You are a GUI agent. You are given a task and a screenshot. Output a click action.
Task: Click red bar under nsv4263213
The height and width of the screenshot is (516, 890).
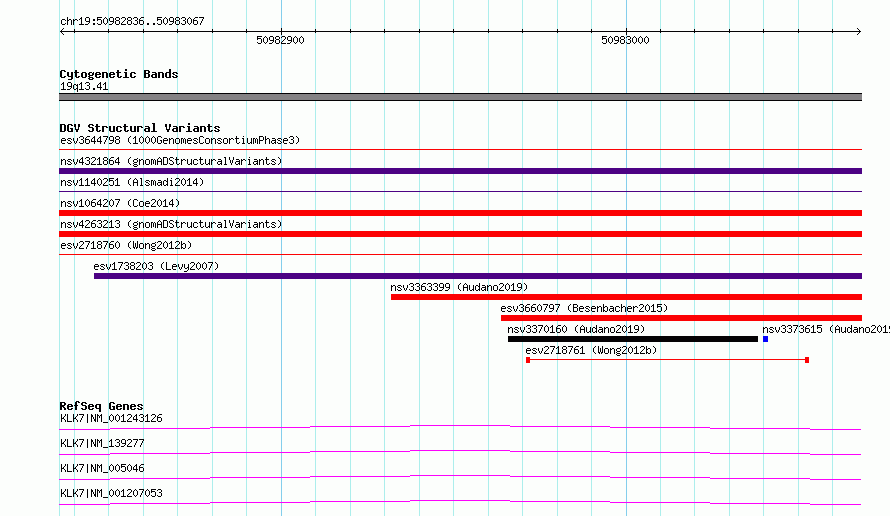point(460,234)
